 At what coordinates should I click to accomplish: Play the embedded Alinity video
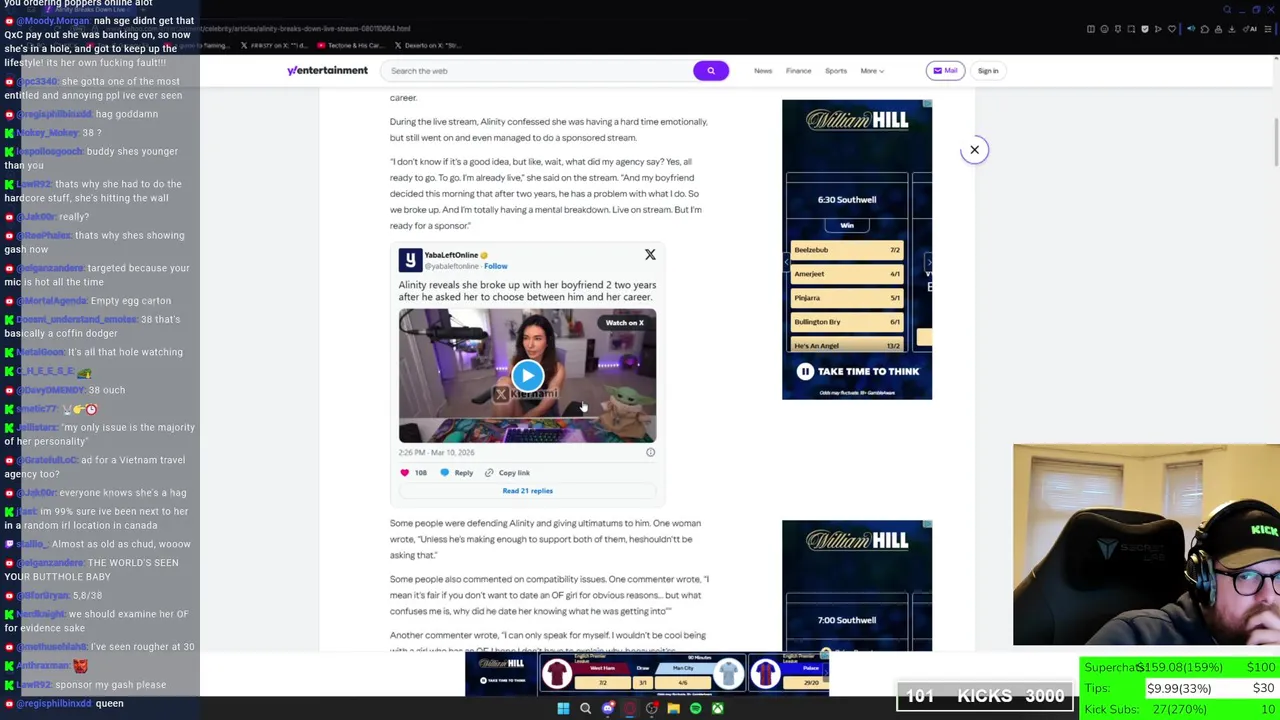tap(527, 375)
